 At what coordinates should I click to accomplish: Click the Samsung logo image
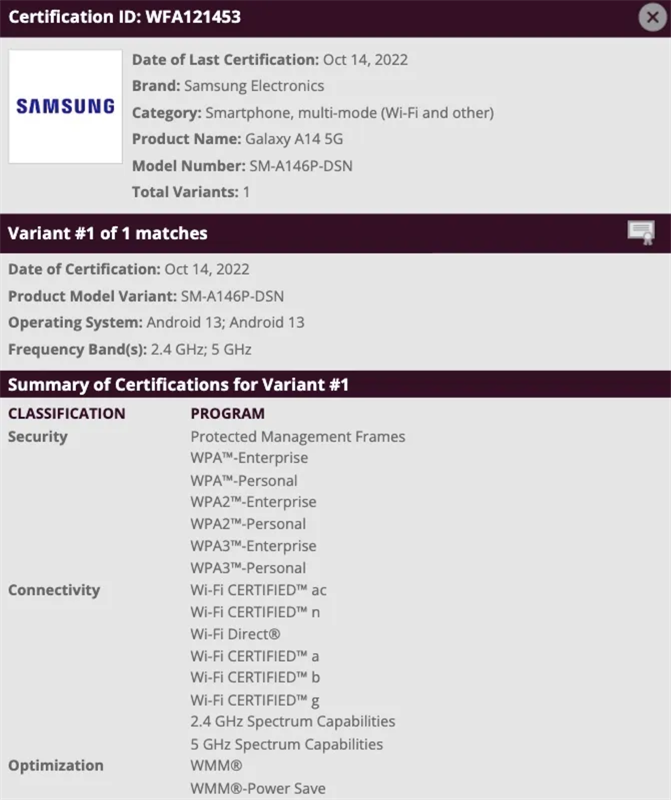pos(64,105)
